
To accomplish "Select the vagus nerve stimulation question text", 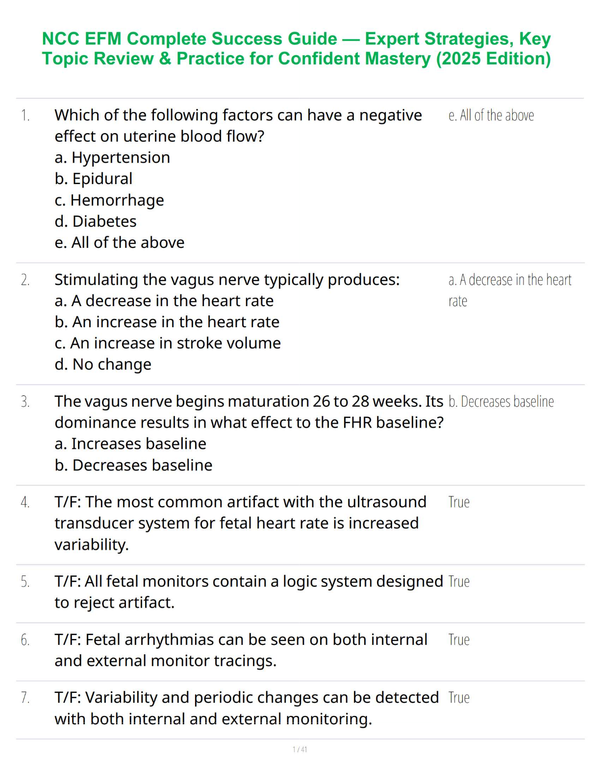I will (x=227, y=280).
